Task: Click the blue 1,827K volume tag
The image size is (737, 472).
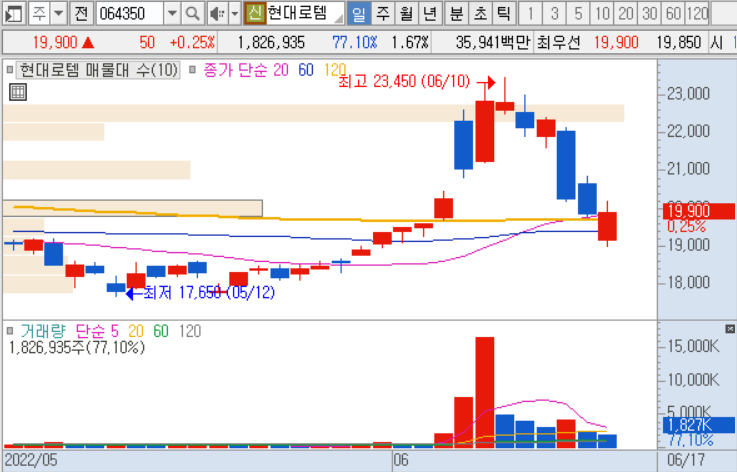Action: pyautogui.click(x=698, y=425)
